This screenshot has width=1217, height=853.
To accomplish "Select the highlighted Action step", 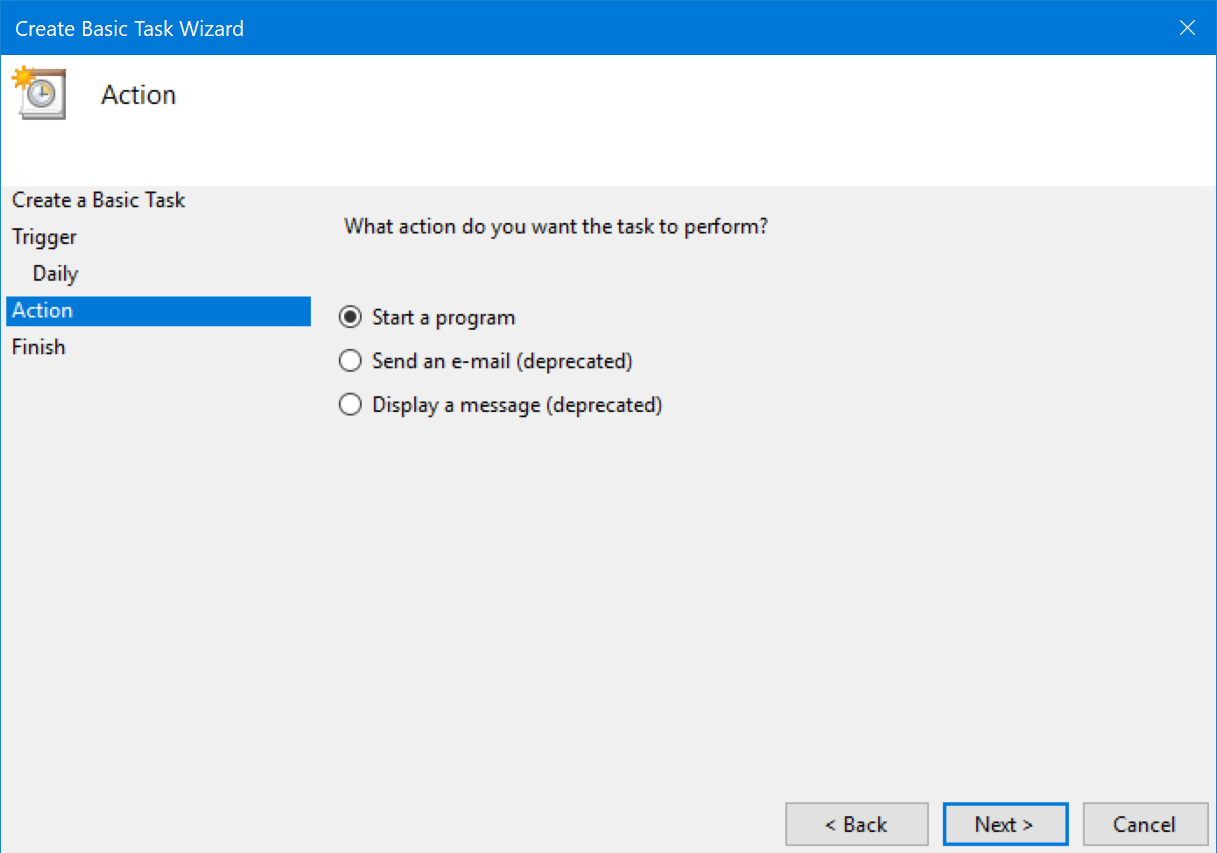I will click(x=158, y=310).
